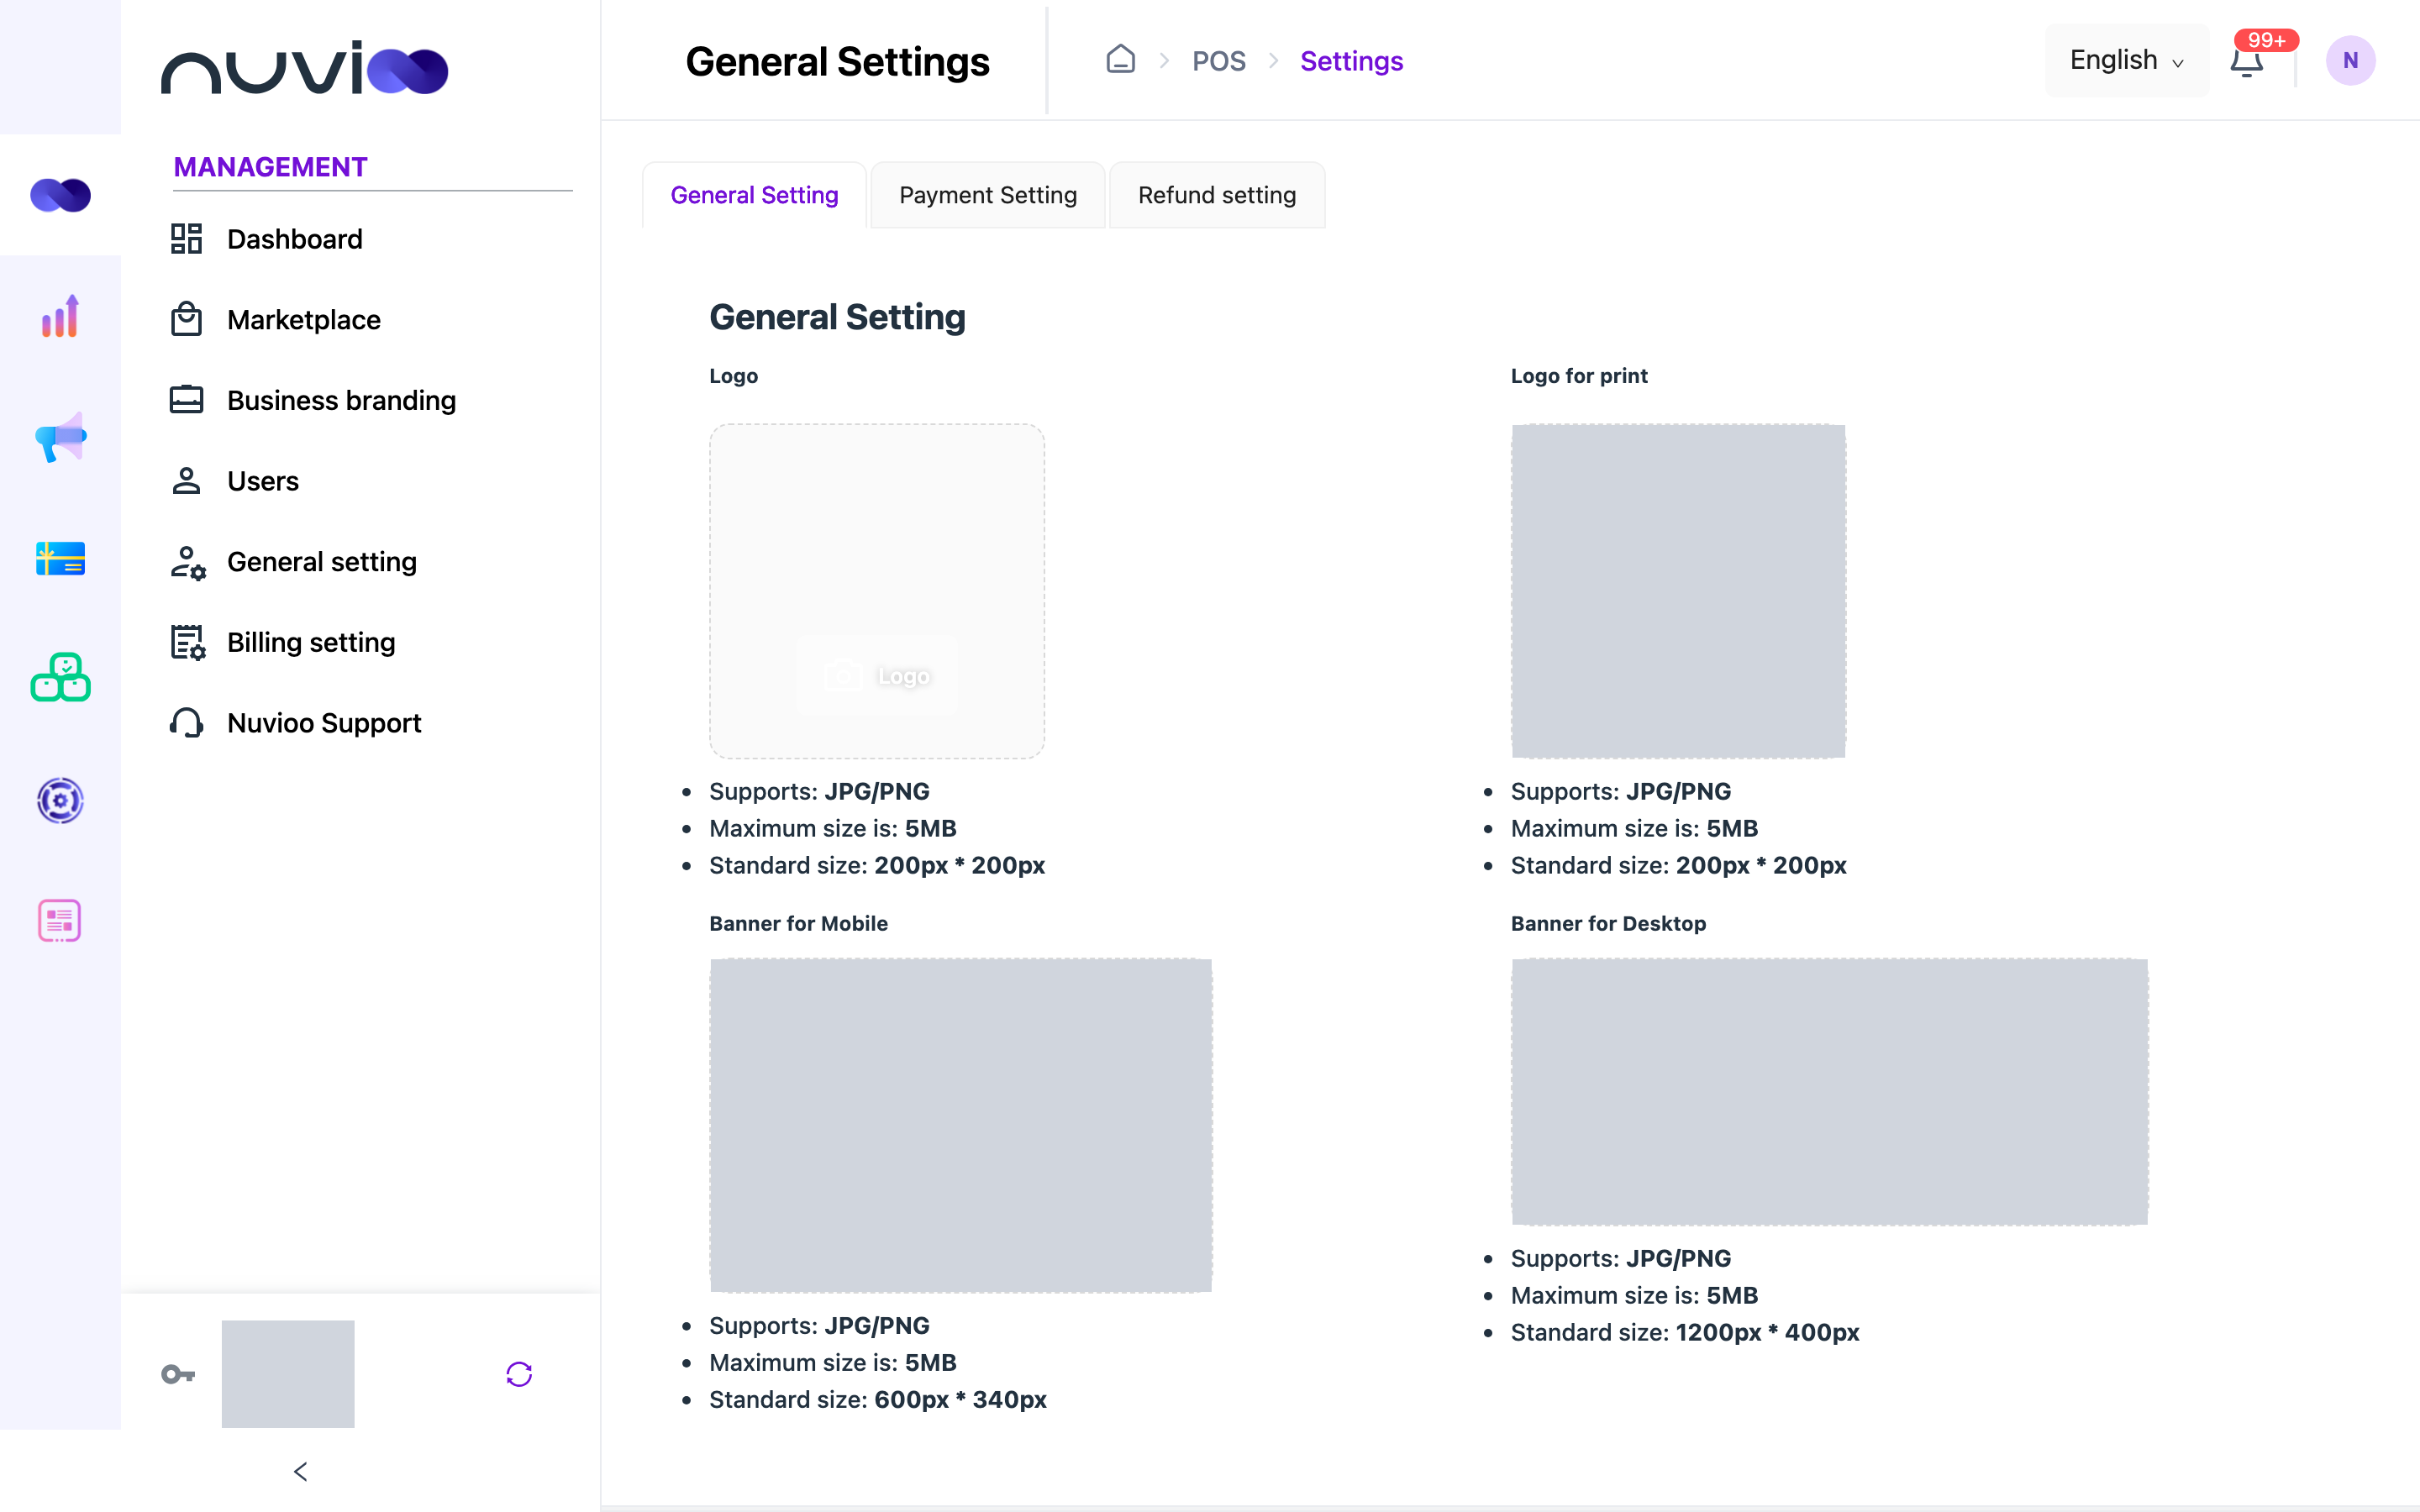Click the gray thumbnail in sidebar footer
This screenshot has height=1512, width=2420.
click(x=288, y=1373)
